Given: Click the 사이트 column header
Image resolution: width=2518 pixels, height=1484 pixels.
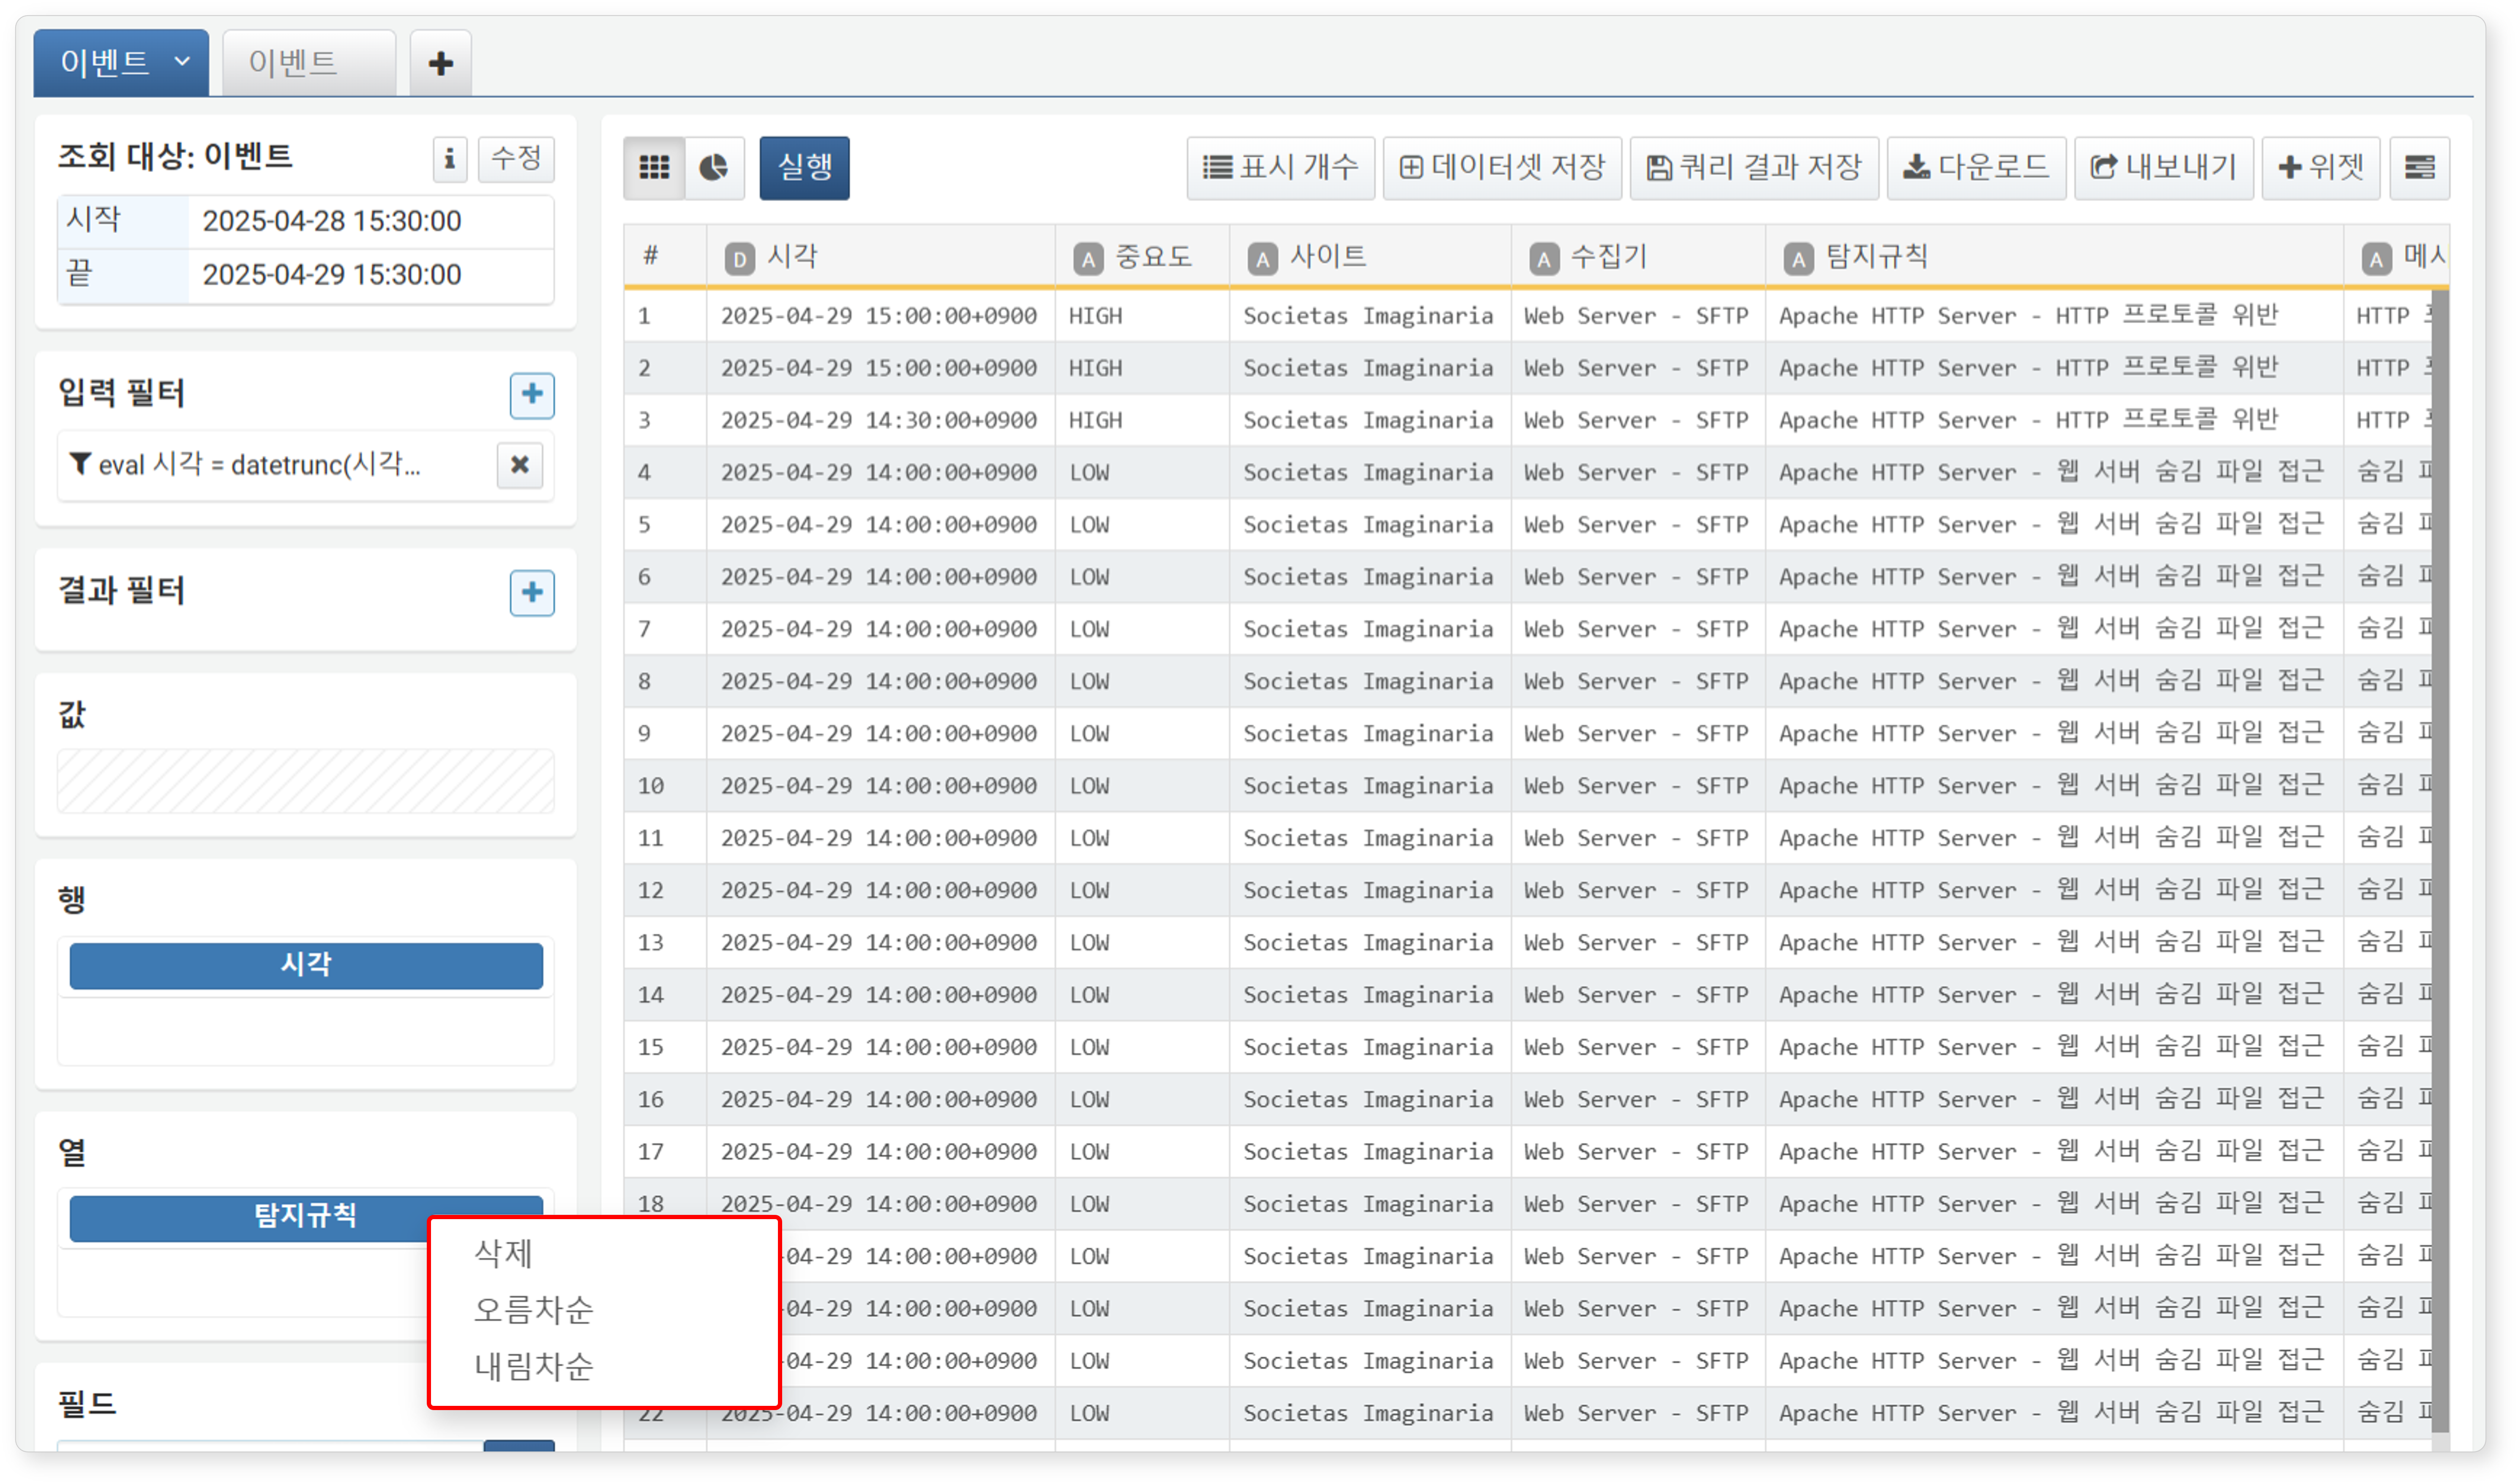Looking at the screenshot, I should (1370, 257).
